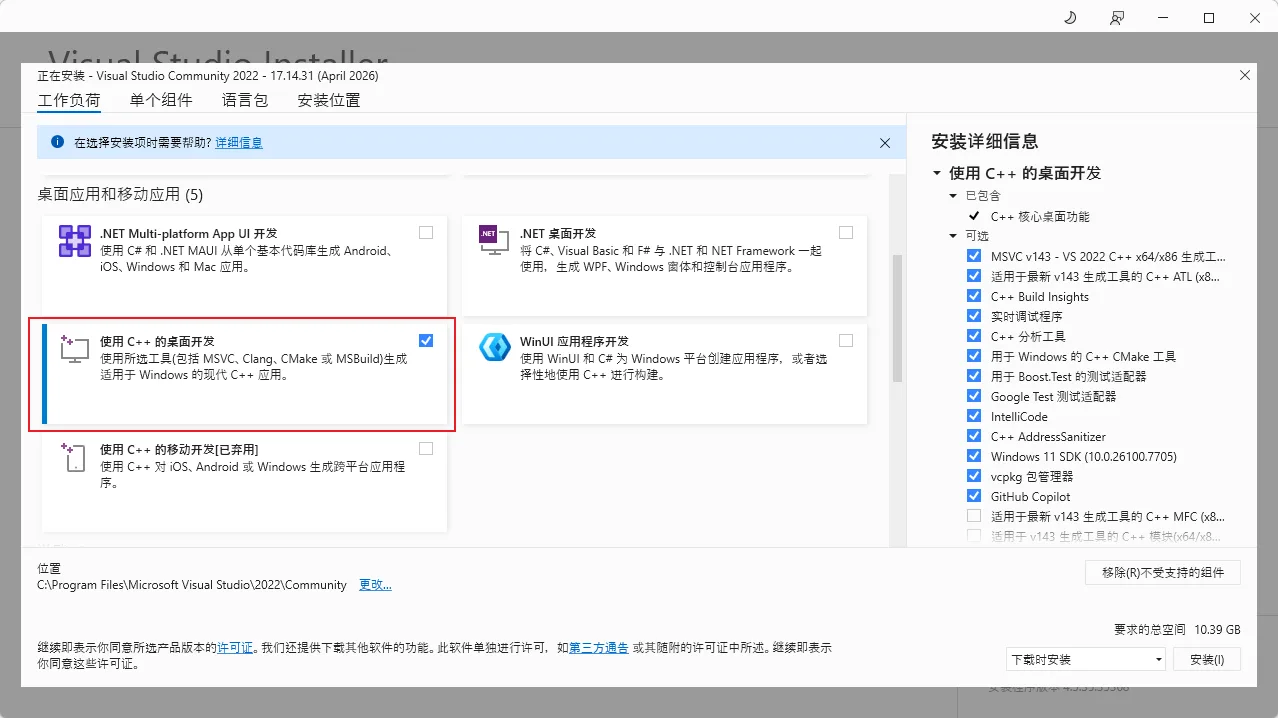The height and width of the screenshot is (718, 1278).
Task: Click the 使用 C++ 的桌面开发 workload icon
Action: point(75,349)
